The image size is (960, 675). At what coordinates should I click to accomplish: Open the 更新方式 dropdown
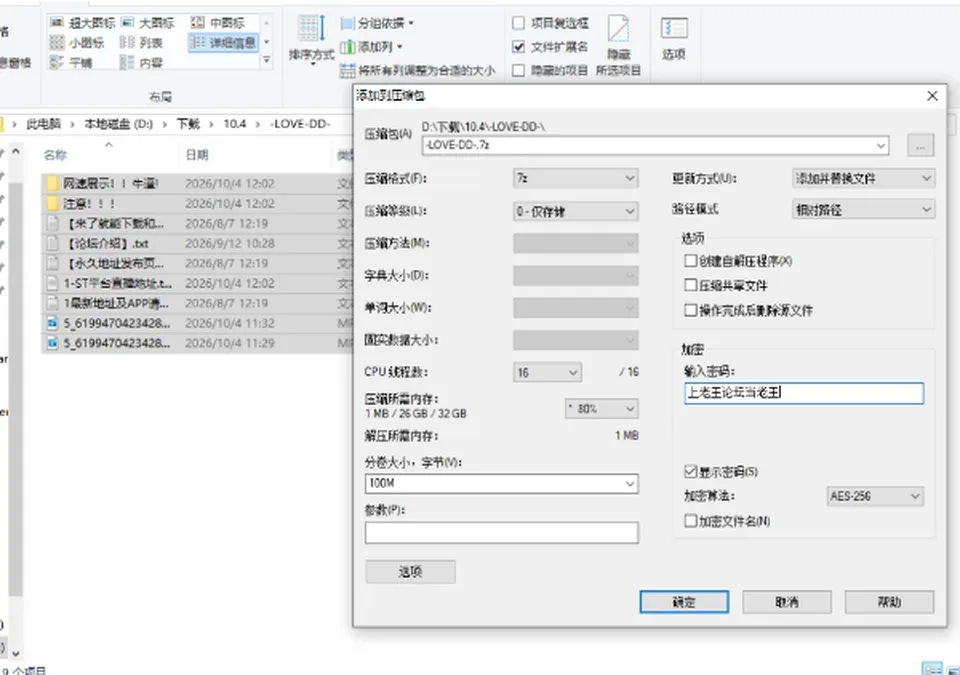point(863,178)
